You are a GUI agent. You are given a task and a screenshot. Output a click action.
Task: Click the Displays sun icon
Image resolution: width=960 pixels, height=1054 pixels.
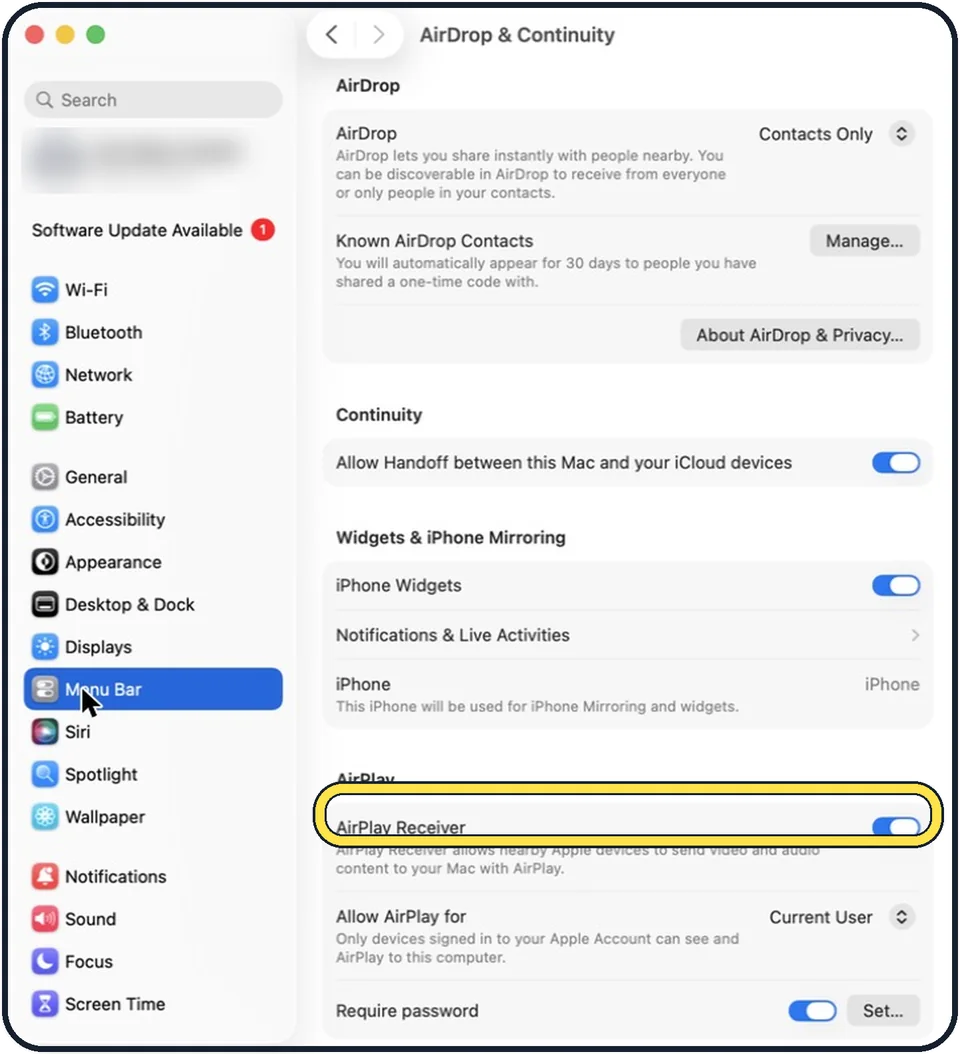[x=45, y=647]
